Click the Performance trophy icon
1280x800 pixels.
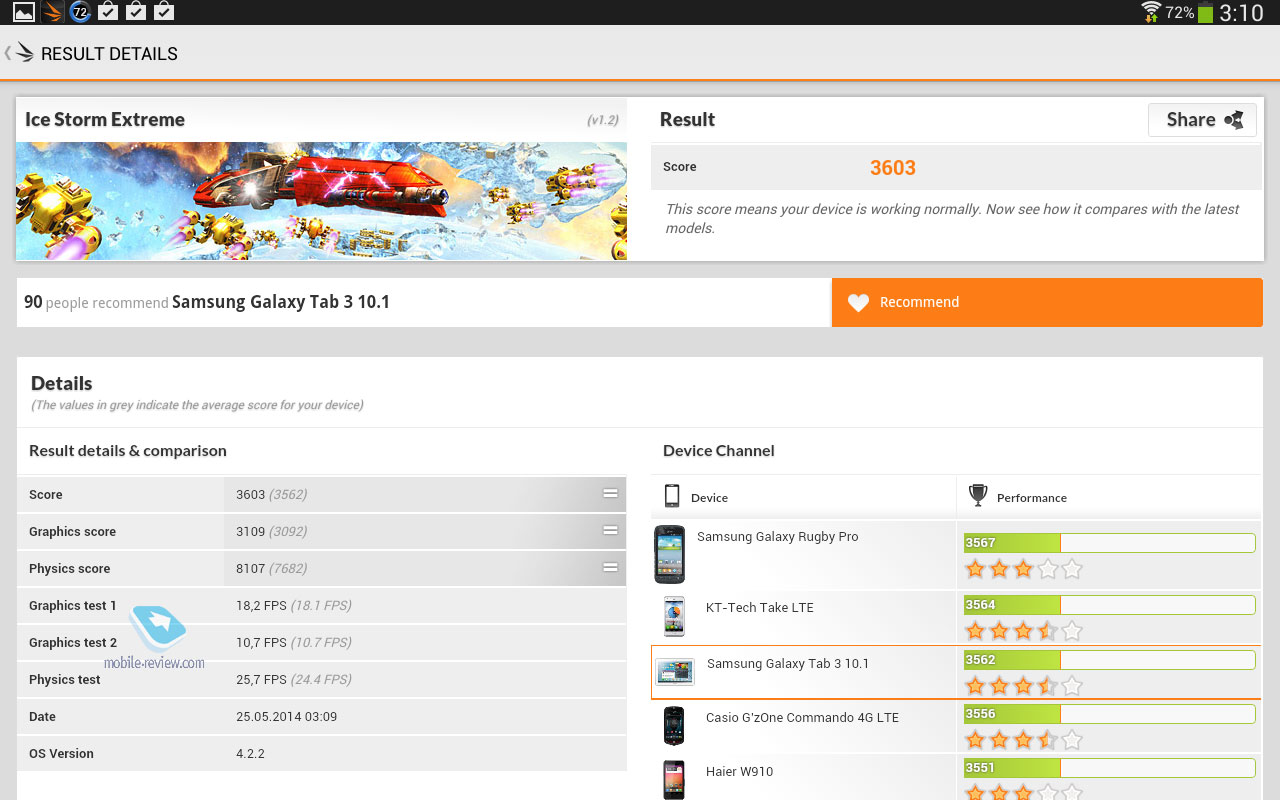pos(978,495)
